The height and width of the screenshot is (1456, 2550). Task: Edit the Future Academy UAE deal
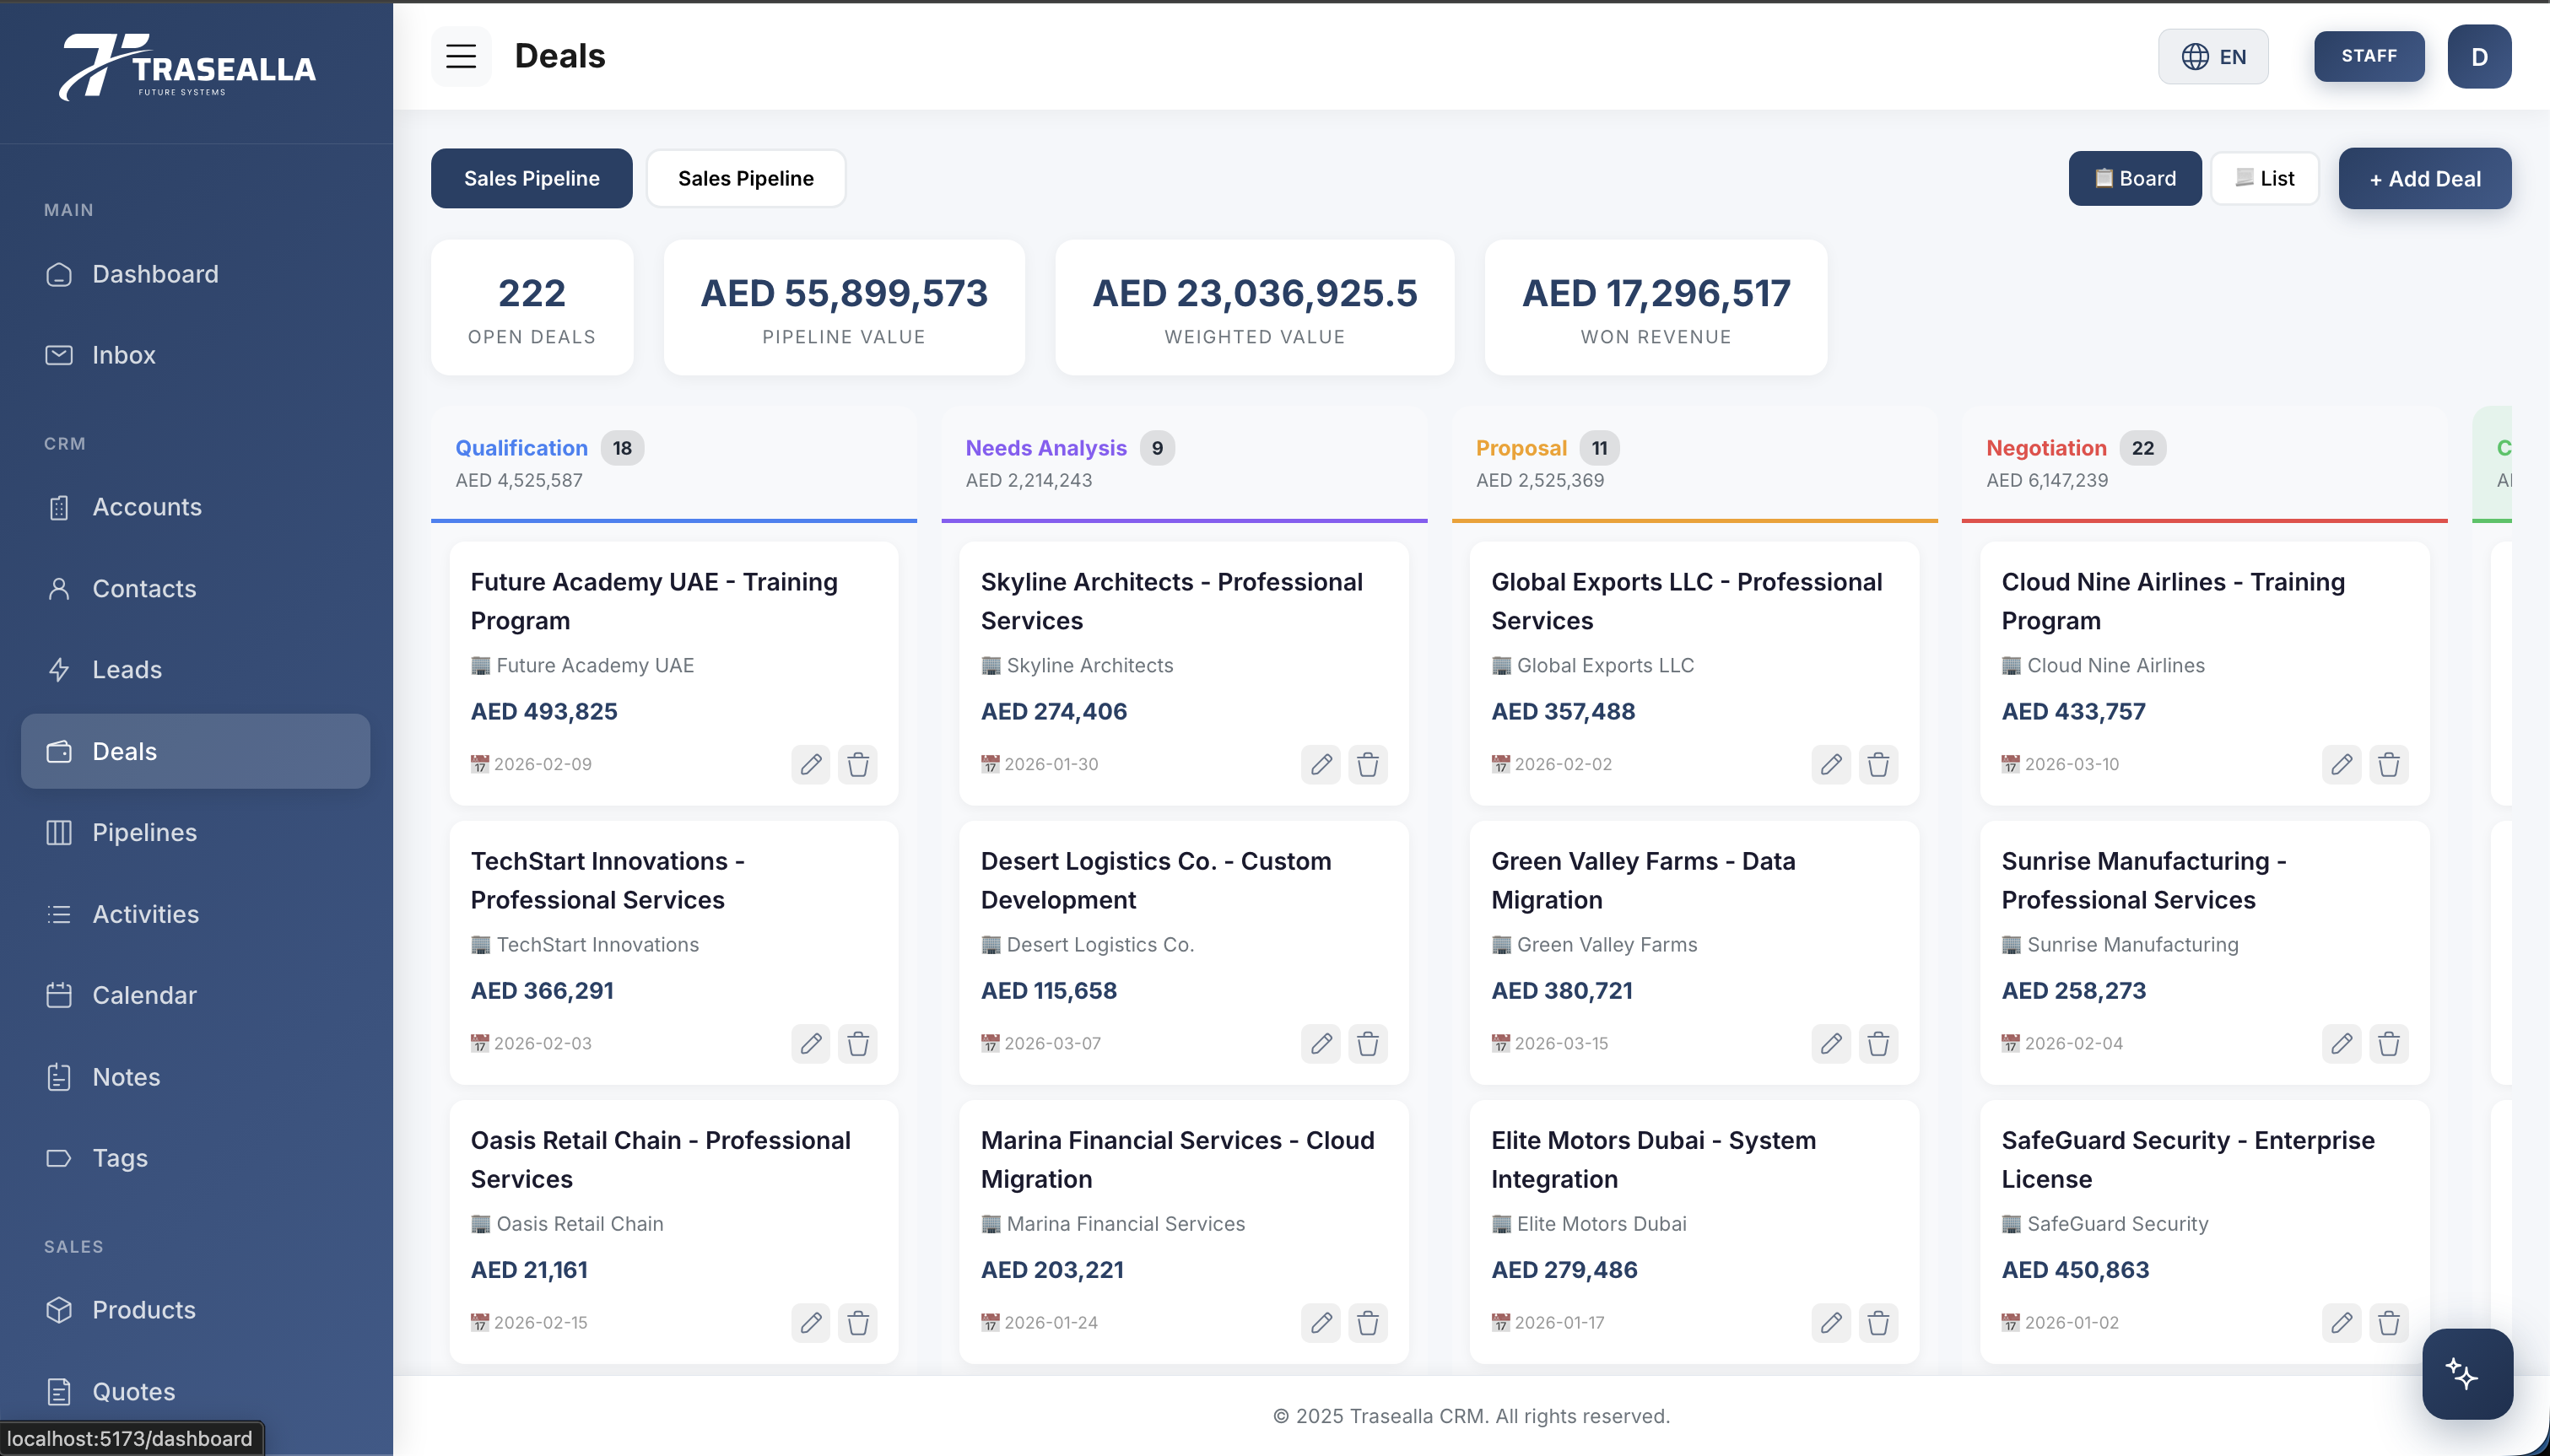click(810, 764)
